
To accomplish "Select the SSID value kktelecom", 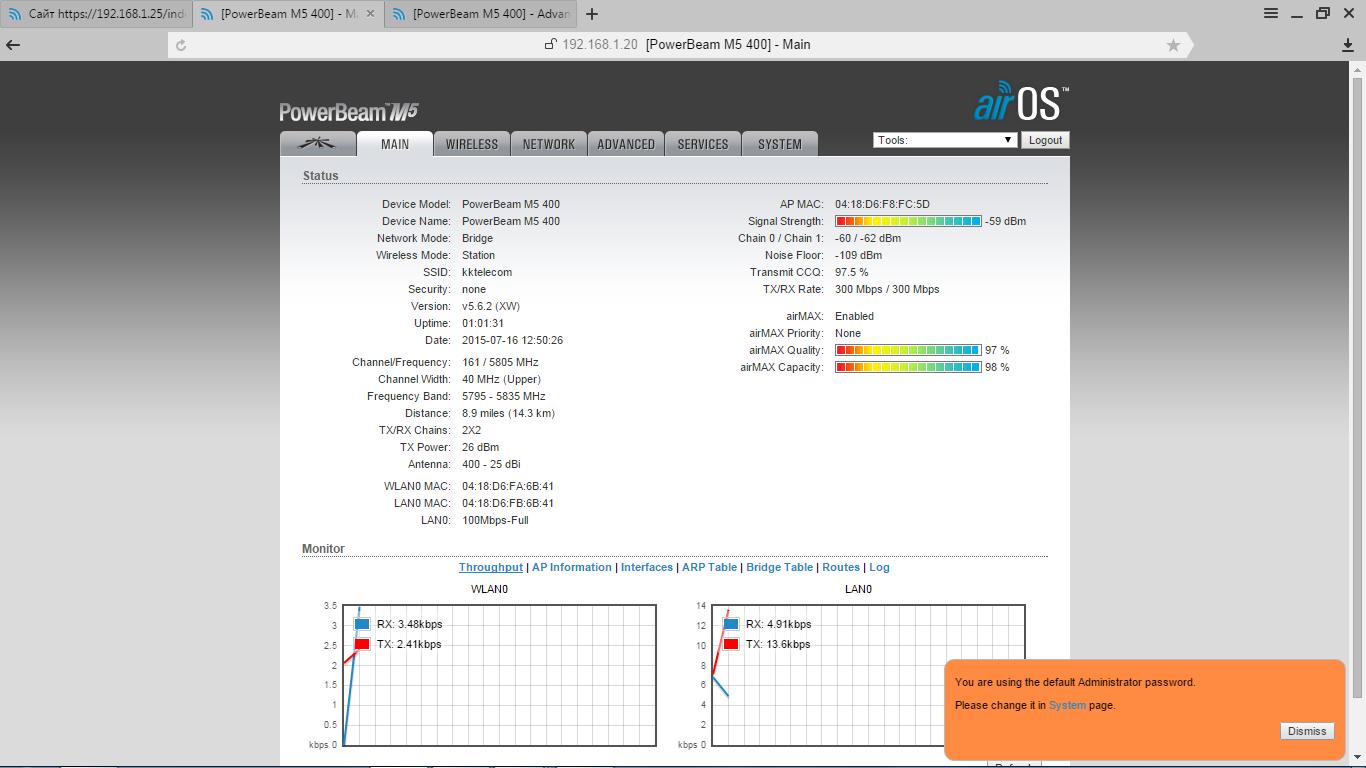I will [487, 272].
